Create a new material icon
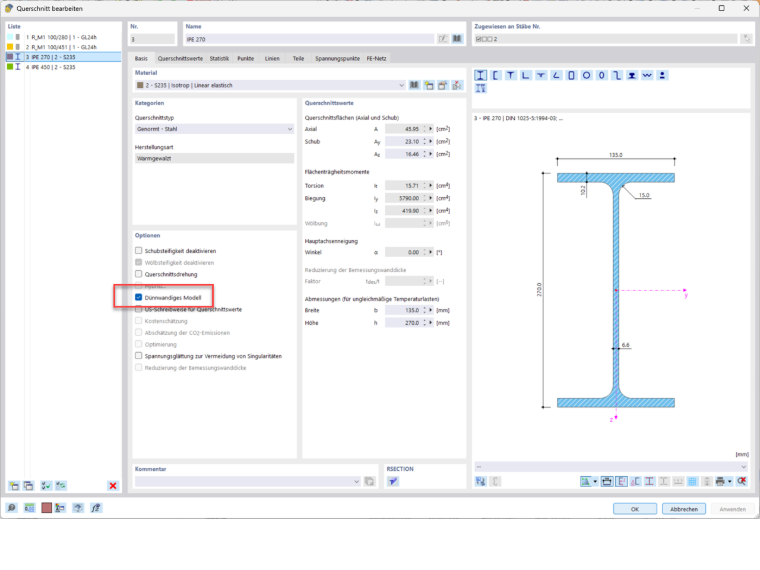760x570 pixels. [428, 85]
